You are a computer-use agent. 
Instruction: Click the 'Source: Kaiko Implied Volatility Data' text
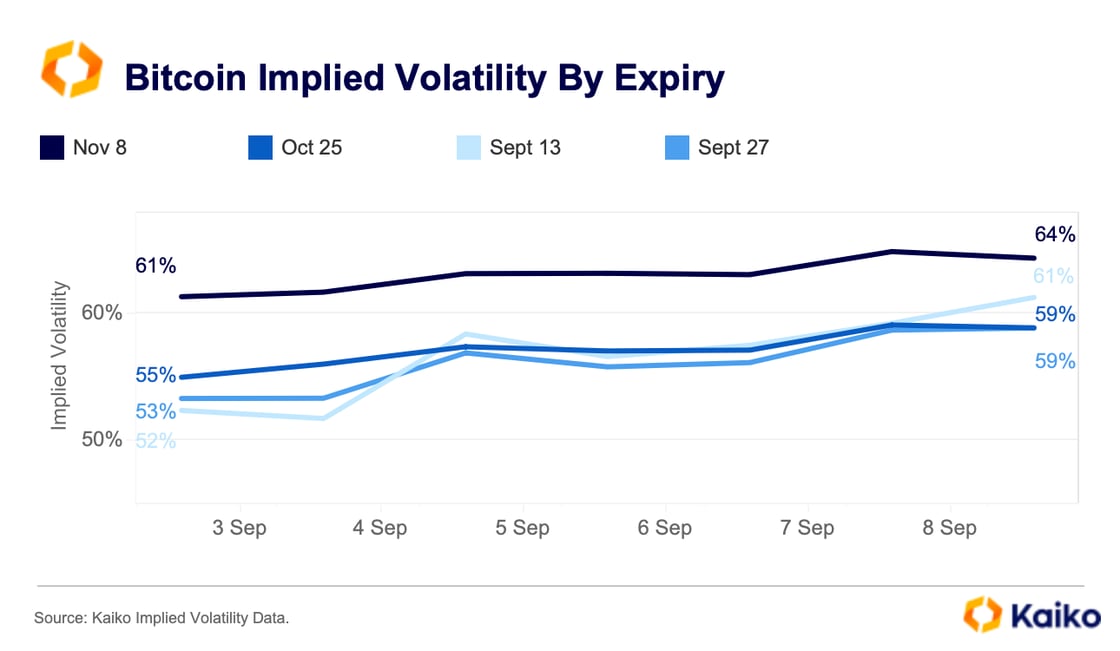(x=161, y=619)
